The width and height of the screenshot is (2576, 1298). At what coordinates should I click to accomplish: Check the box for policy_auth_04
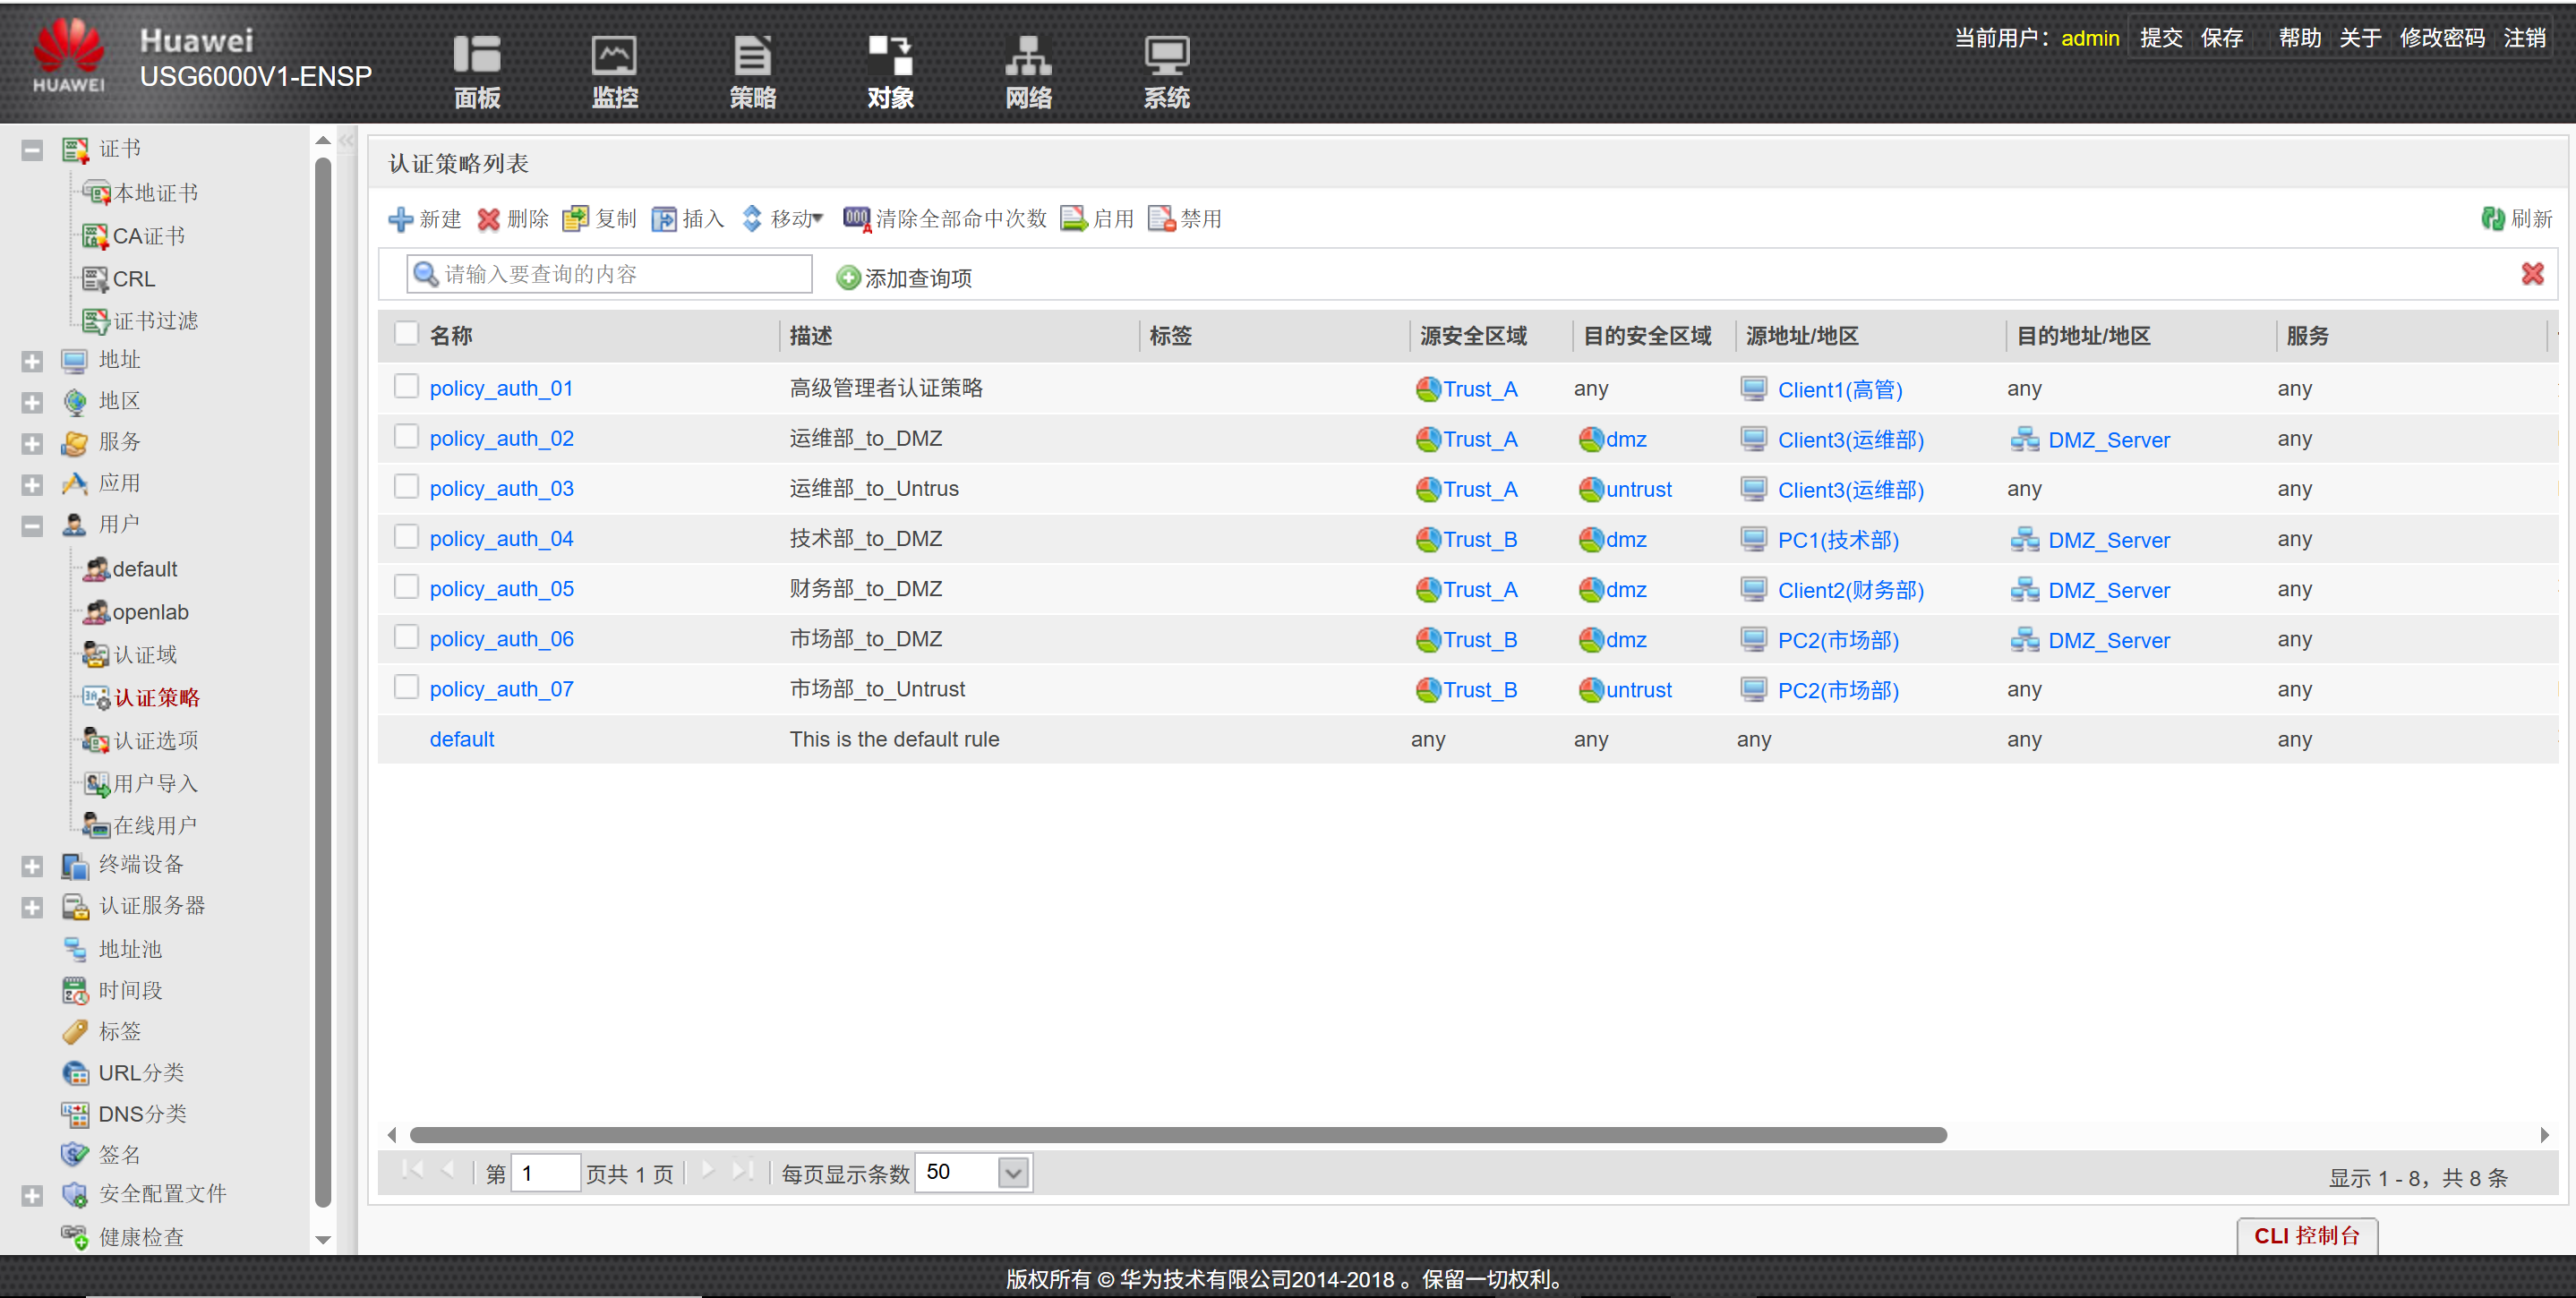[406, 538]
